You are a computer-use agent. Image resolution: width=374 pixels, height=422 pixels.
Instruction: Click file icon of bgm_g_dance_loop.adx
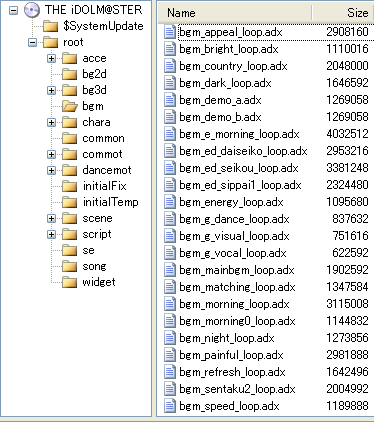pyautogui.click(x=170, y=219)
